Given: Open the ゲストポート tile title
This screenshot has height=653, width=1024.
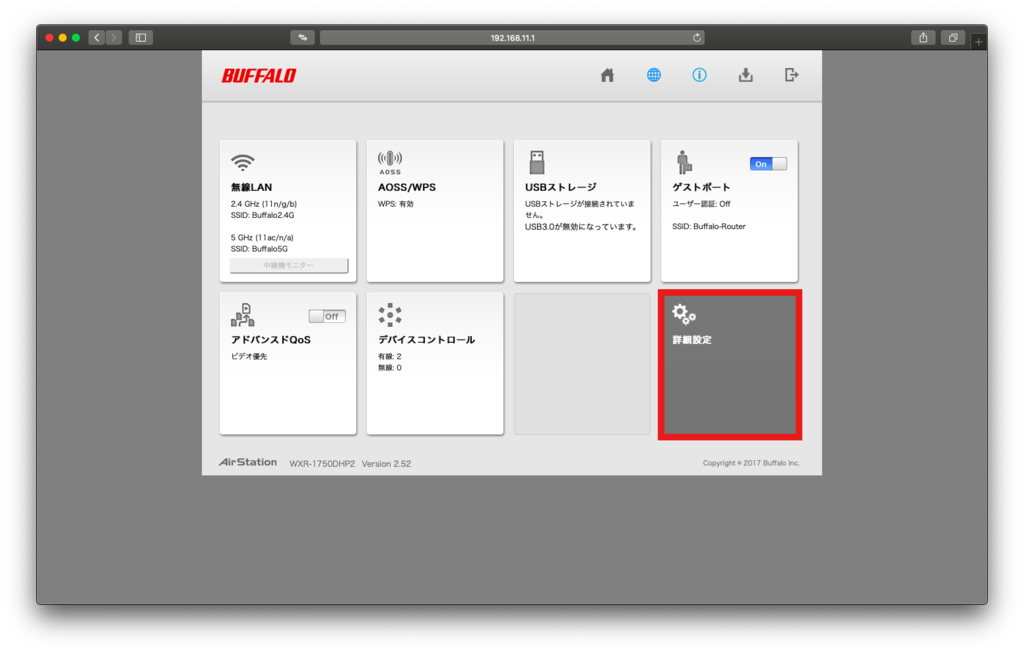Looking at the screenshot, I should [701, 187].
